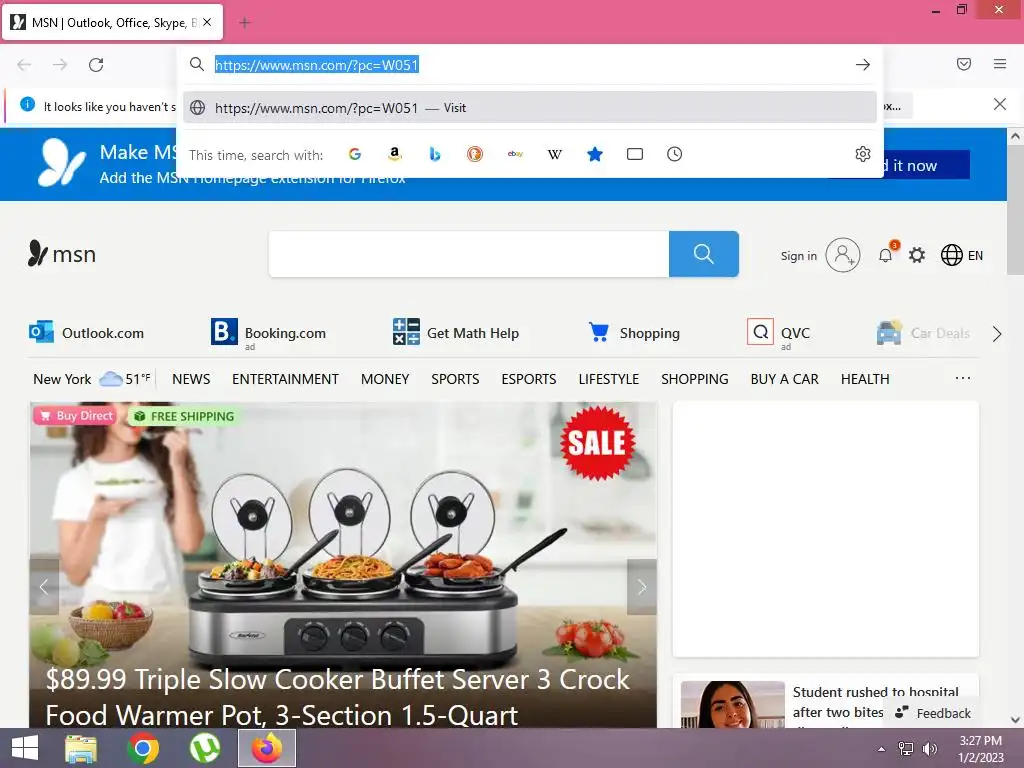The height and width of the screenshot is (768, 1024).
Task: Open Get Math Help shortcut
Action: (x=456, y=332)
